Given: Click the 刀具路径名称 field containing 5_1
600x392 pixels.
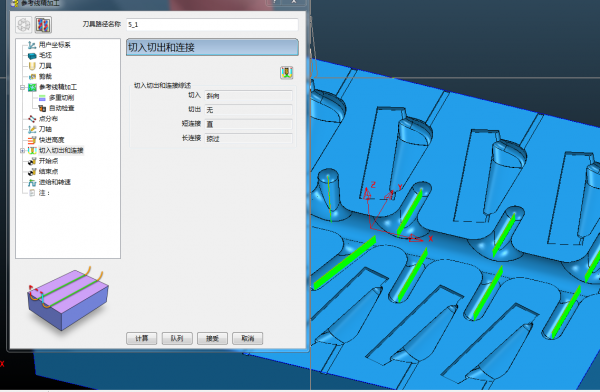Looking at the screenshot, I should (x=212, y=24).
